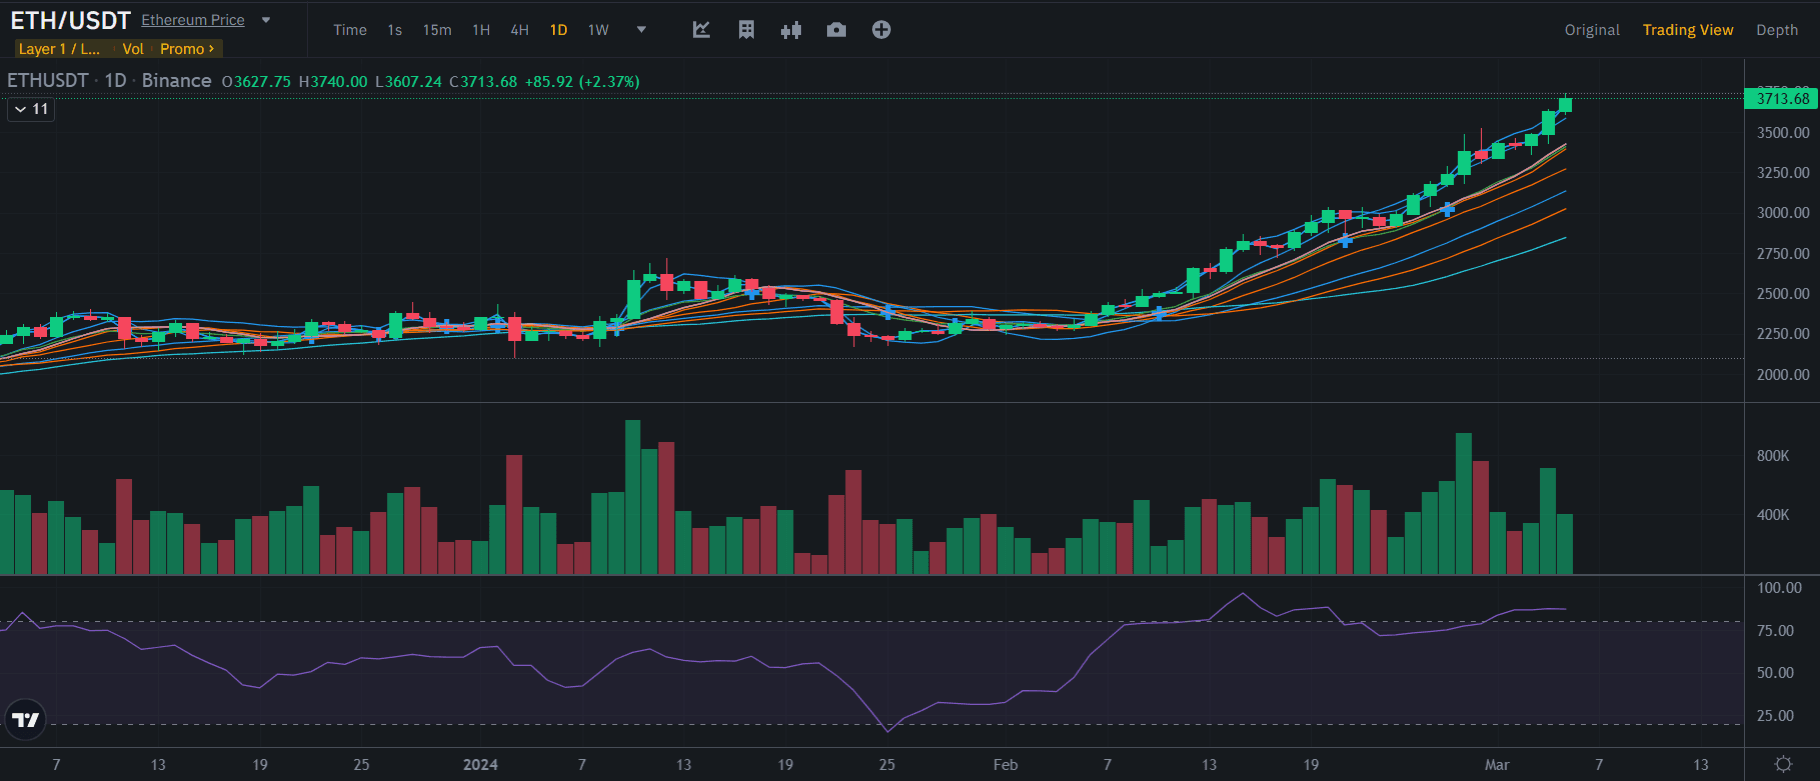Image resolution: width=1820 pixels, height=781 pixels.
Task: Click the plus circle icon in toolbar
Action: [x=881, y=30]
